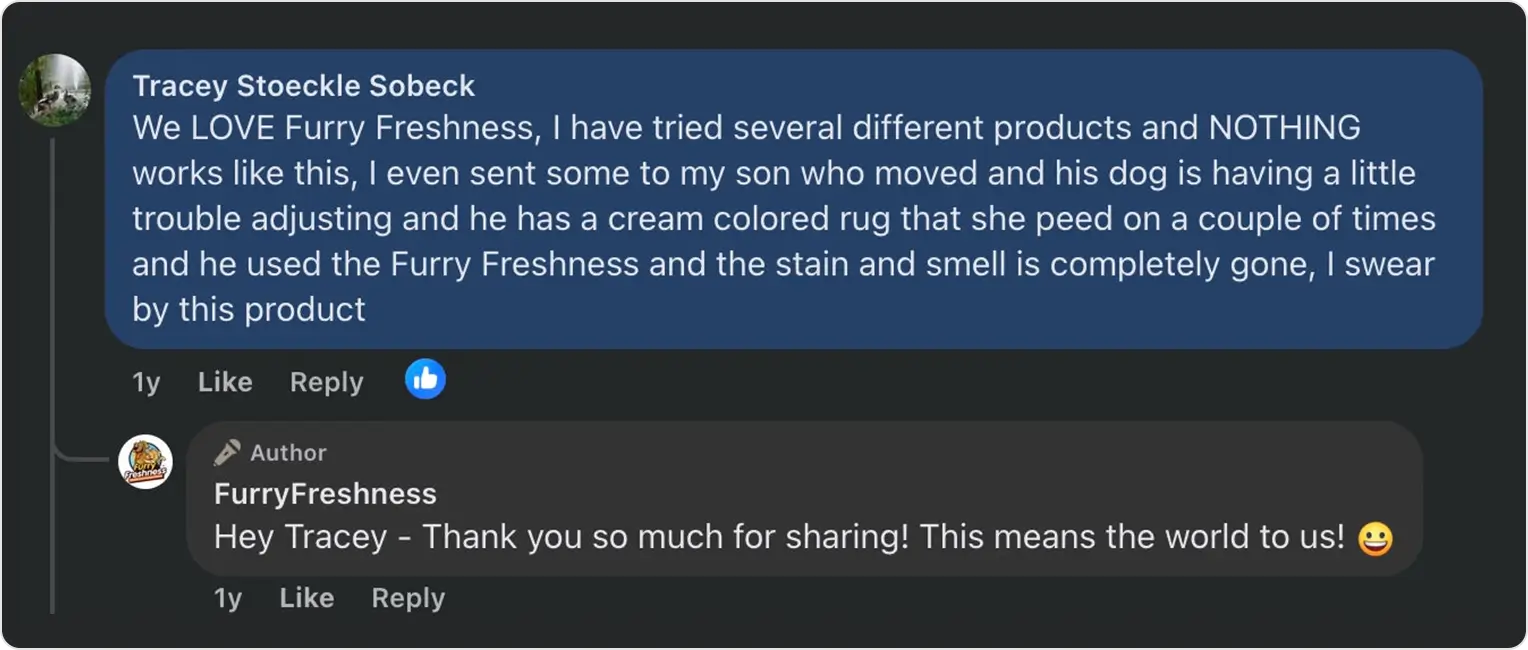Click the "Hey Tracey" greeting text
The width and height of the screenshot is (1528, 650).
300,537
